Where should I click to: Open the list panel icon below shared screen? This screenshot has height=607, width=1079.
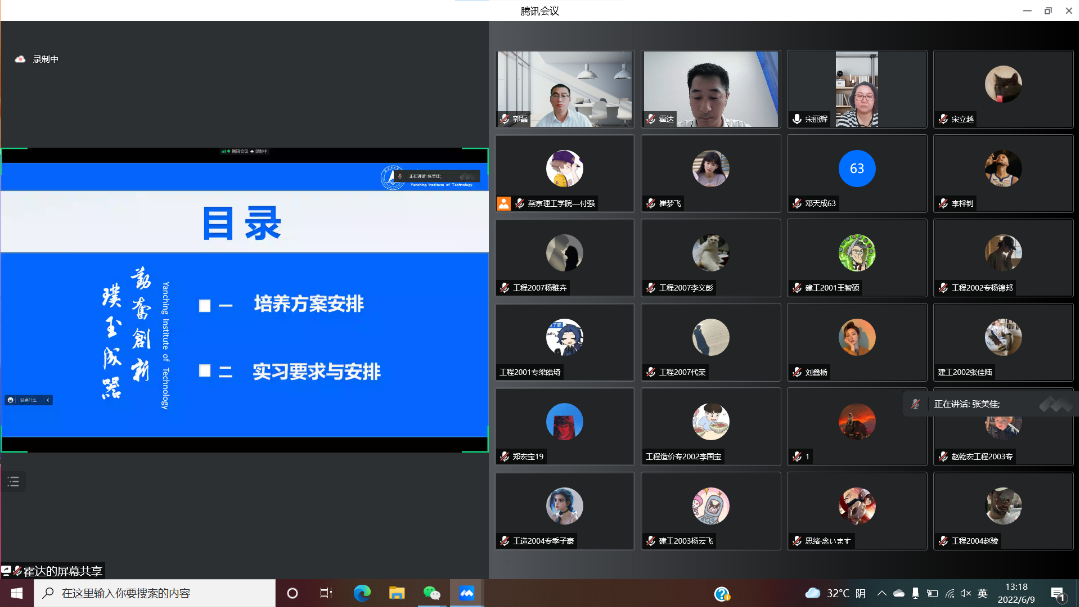13,482
